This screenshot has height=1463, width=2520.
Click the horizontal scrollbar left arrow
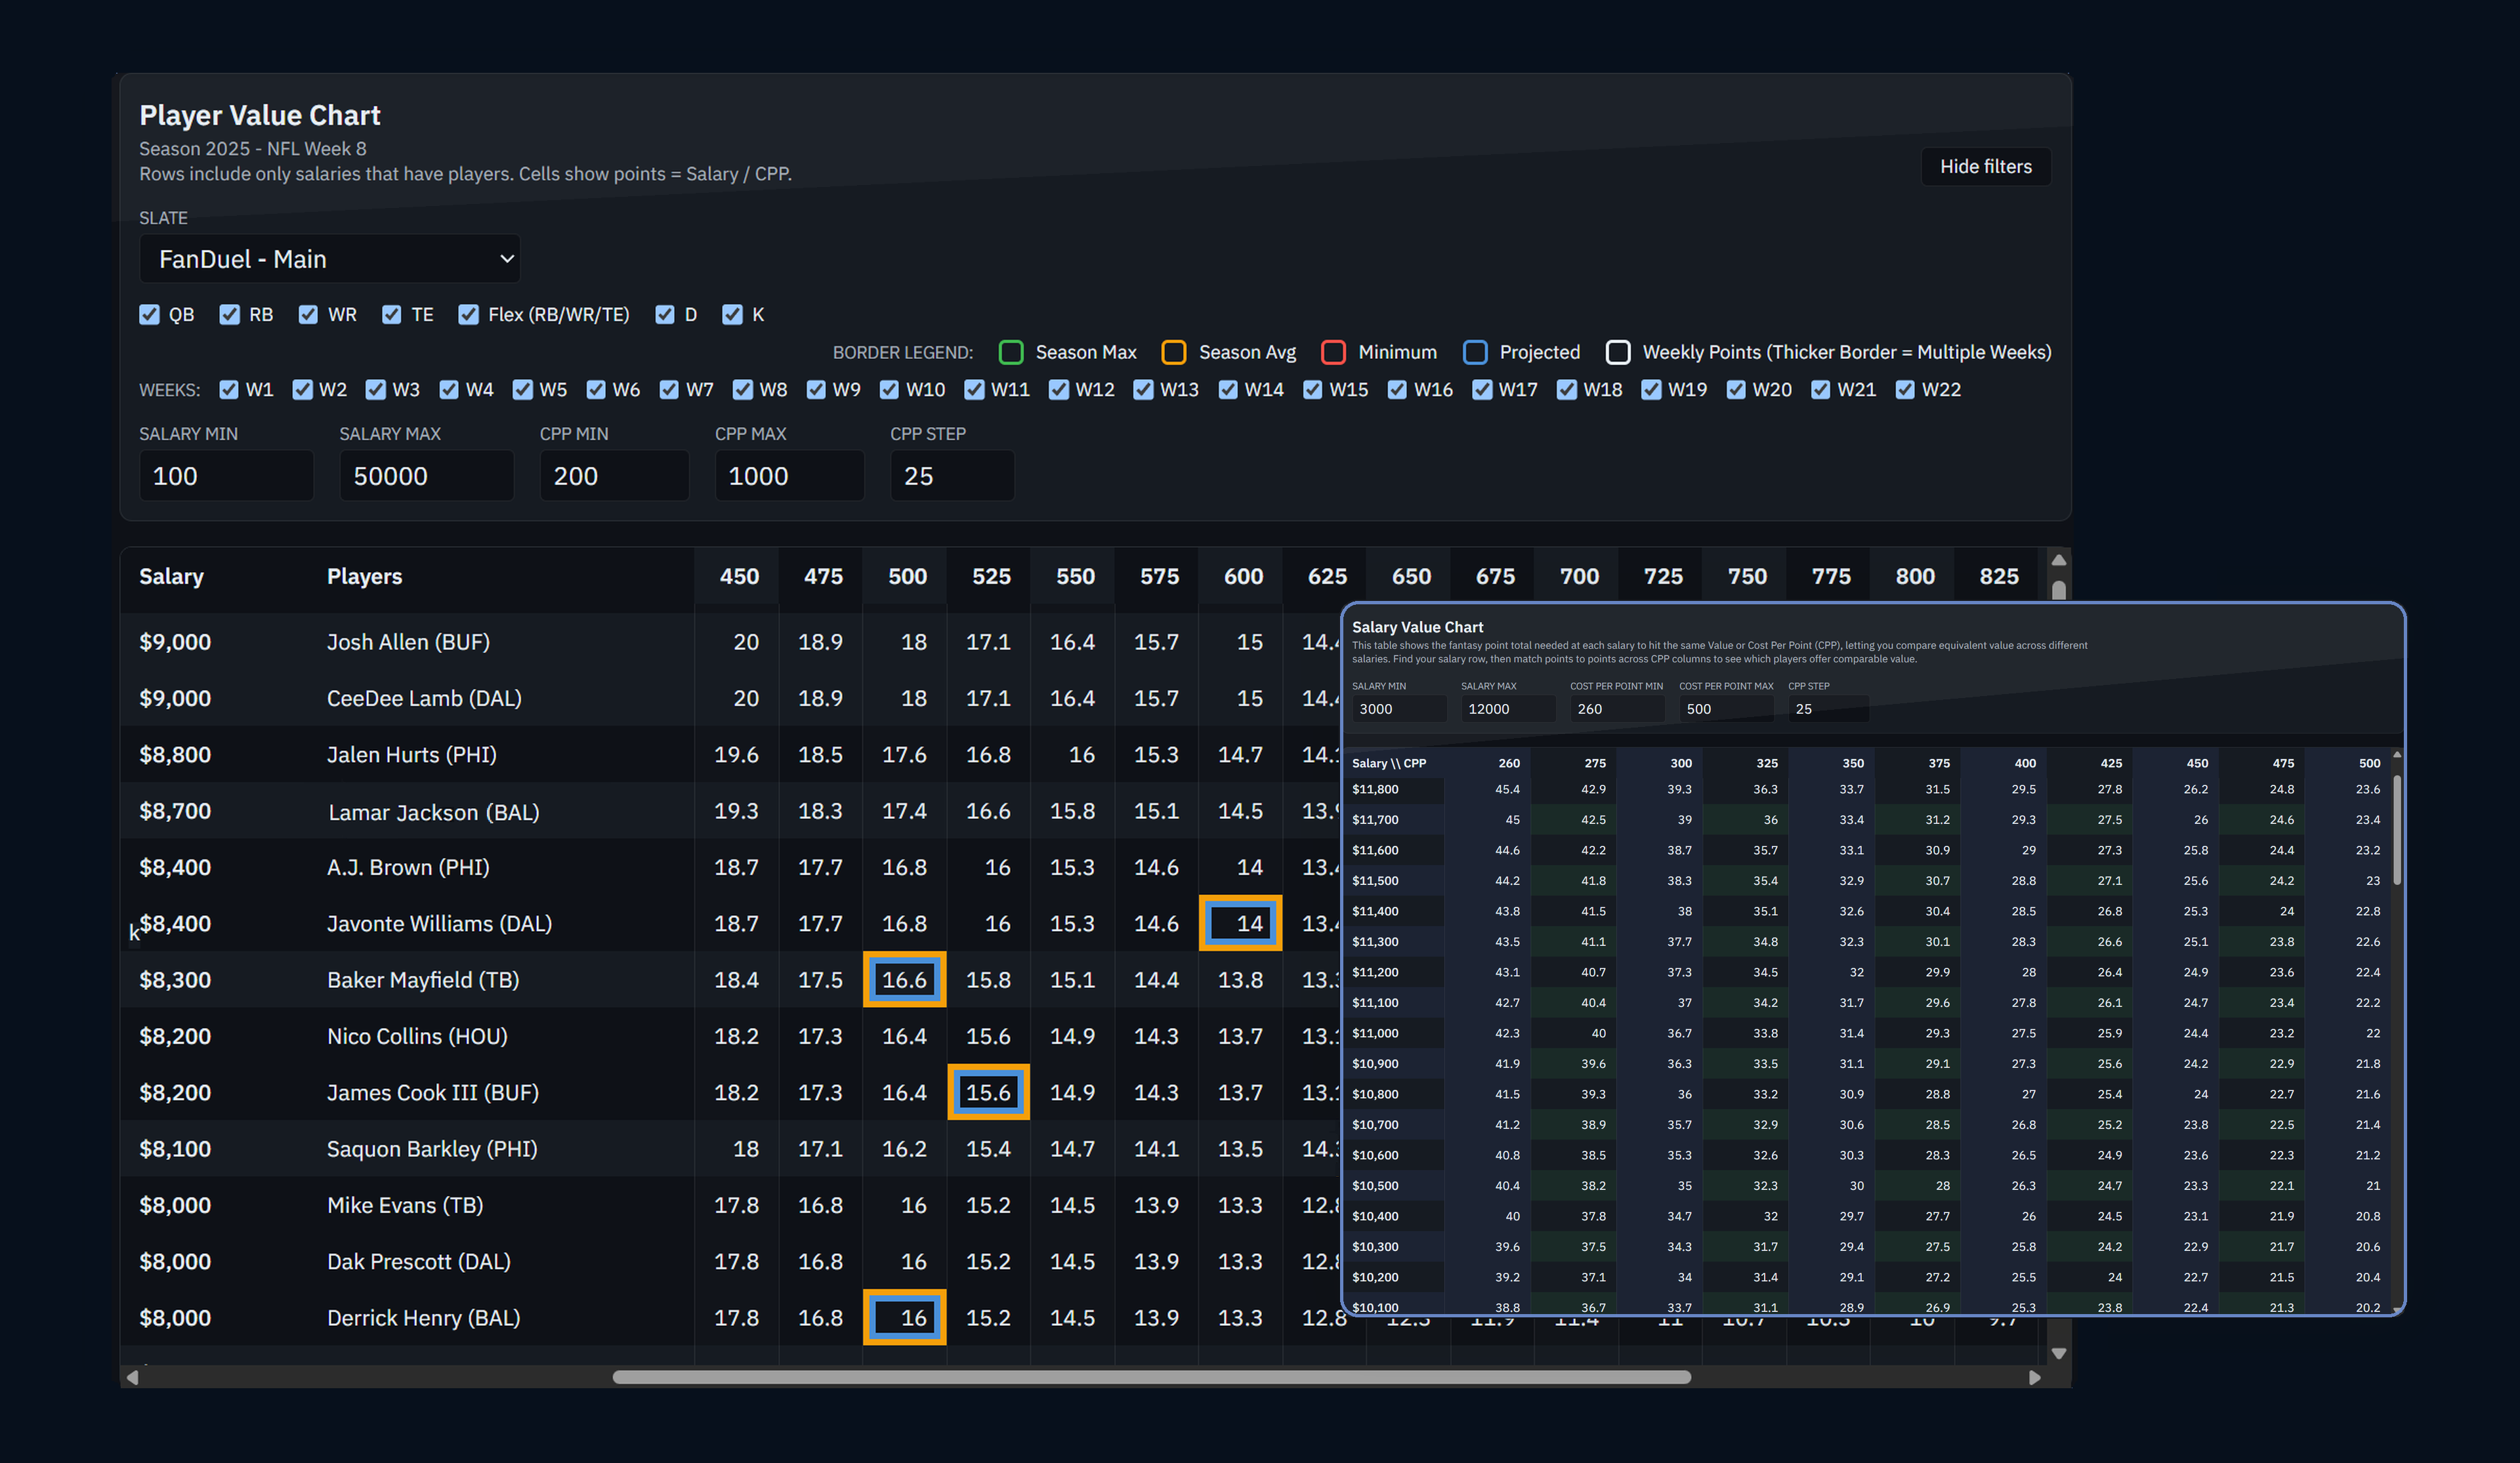pyautogui.click(x=132, y=1377)
